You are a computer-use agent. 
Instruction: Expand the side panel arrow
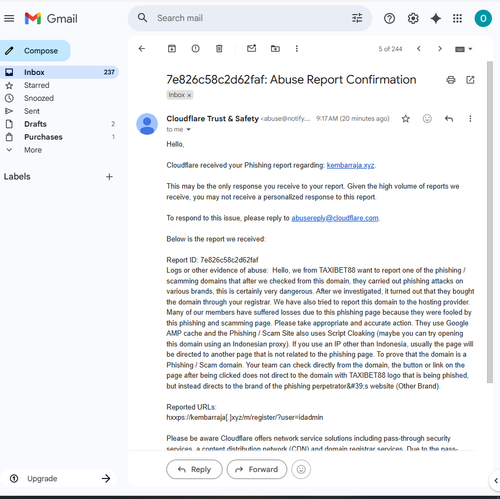[496, 481]
